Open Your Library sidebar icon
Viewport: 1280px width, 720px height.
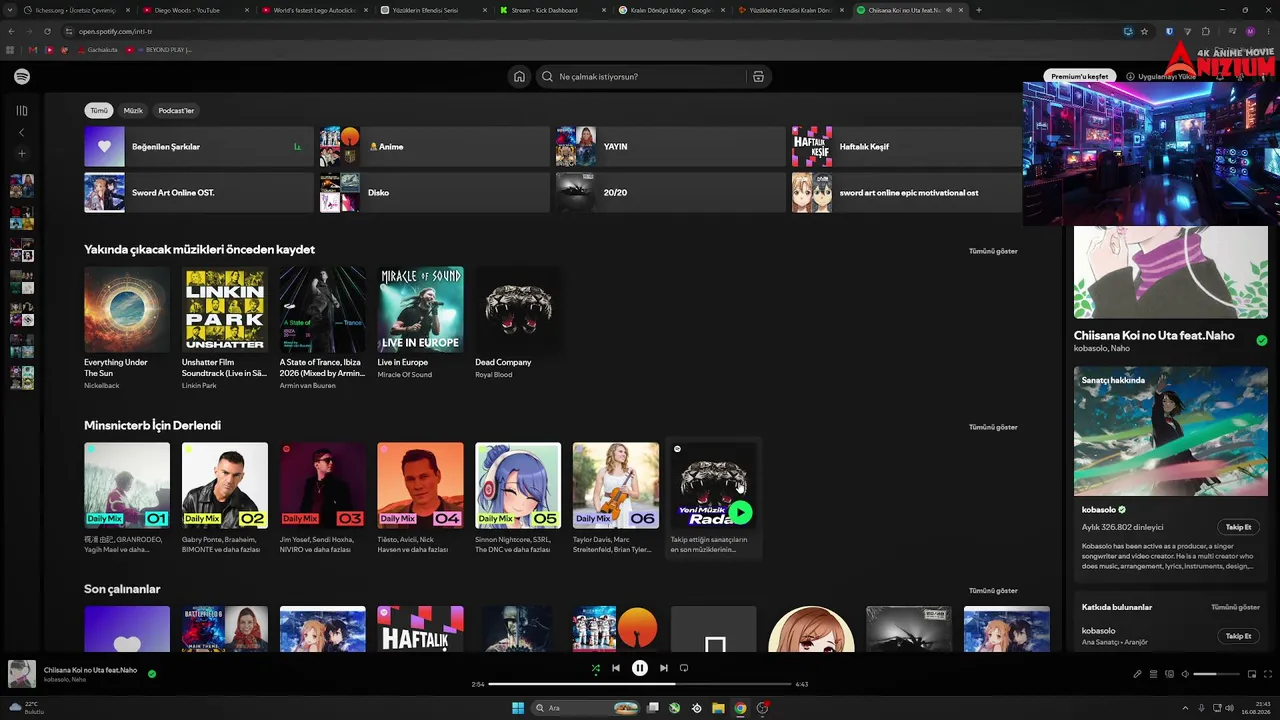coord(22,111)
